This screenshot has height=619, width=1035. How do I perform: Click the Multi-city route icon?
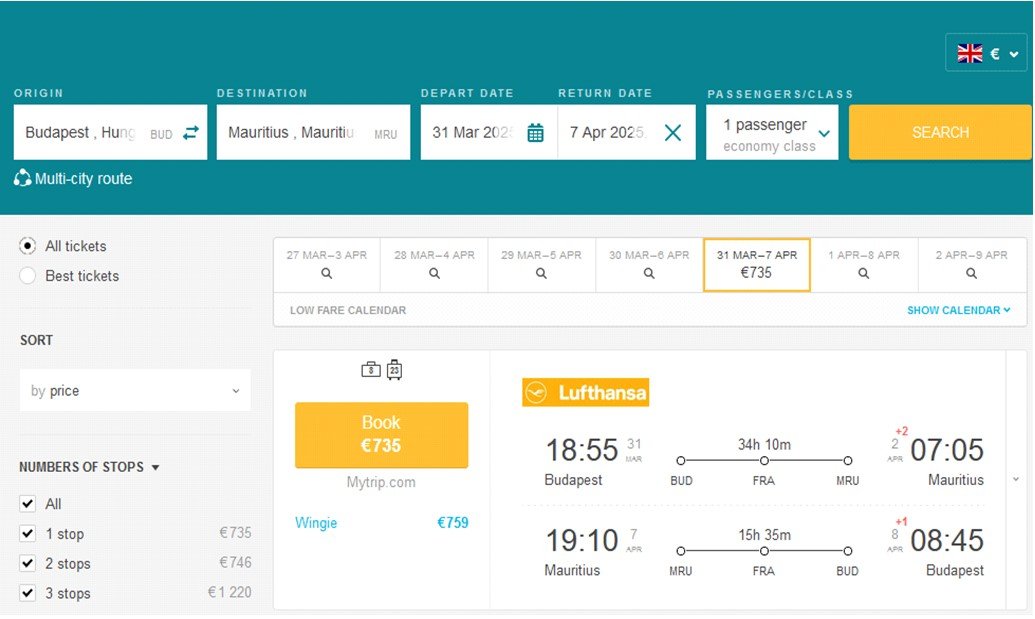(x=22, y=178)
